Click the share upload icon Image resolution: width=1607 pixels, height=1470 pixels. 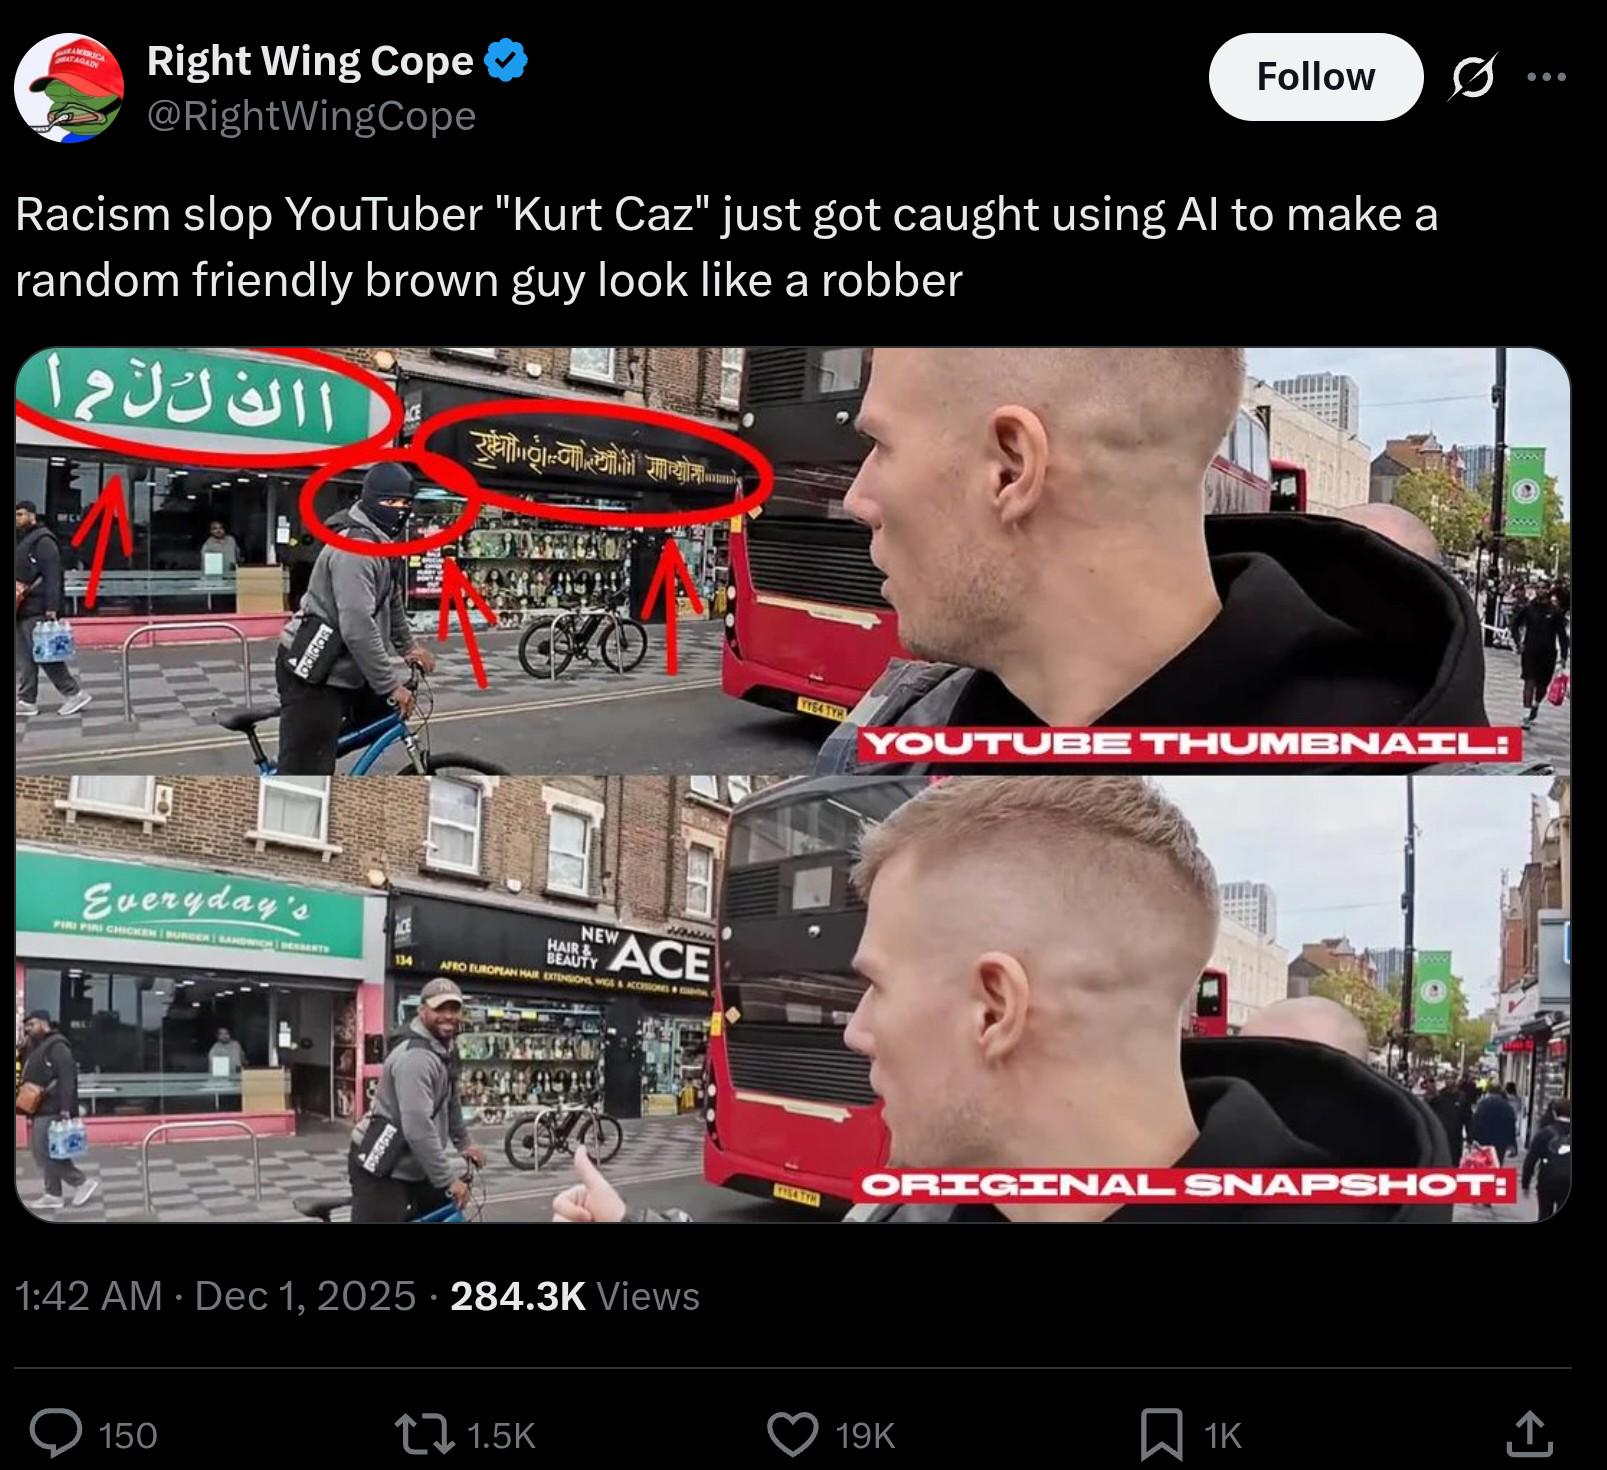[x=1530, y=1434]
